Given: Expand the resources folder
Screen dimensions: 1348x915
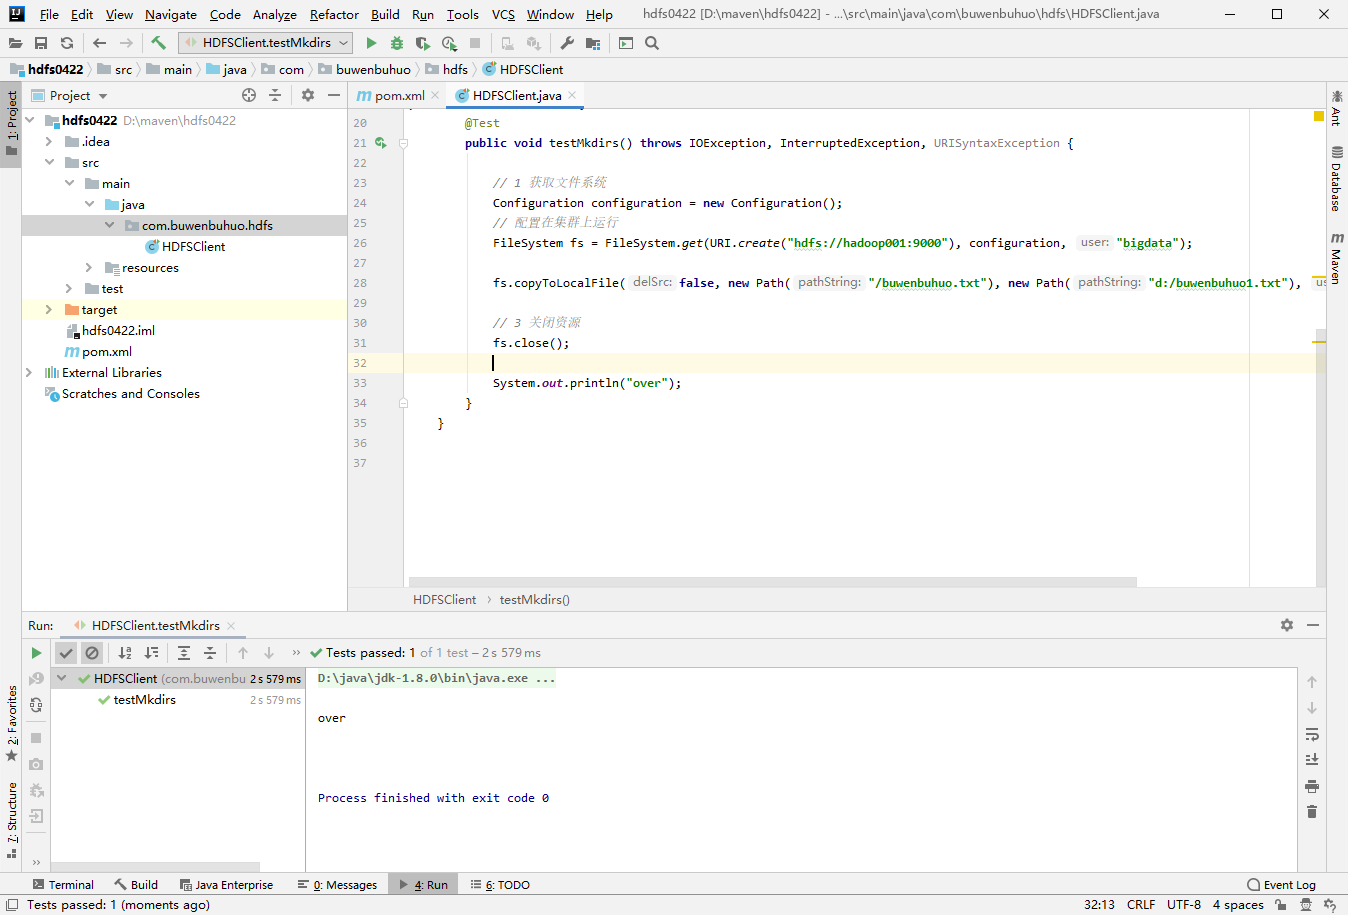Looking at the screenshot, I should (x=89, y=268).
